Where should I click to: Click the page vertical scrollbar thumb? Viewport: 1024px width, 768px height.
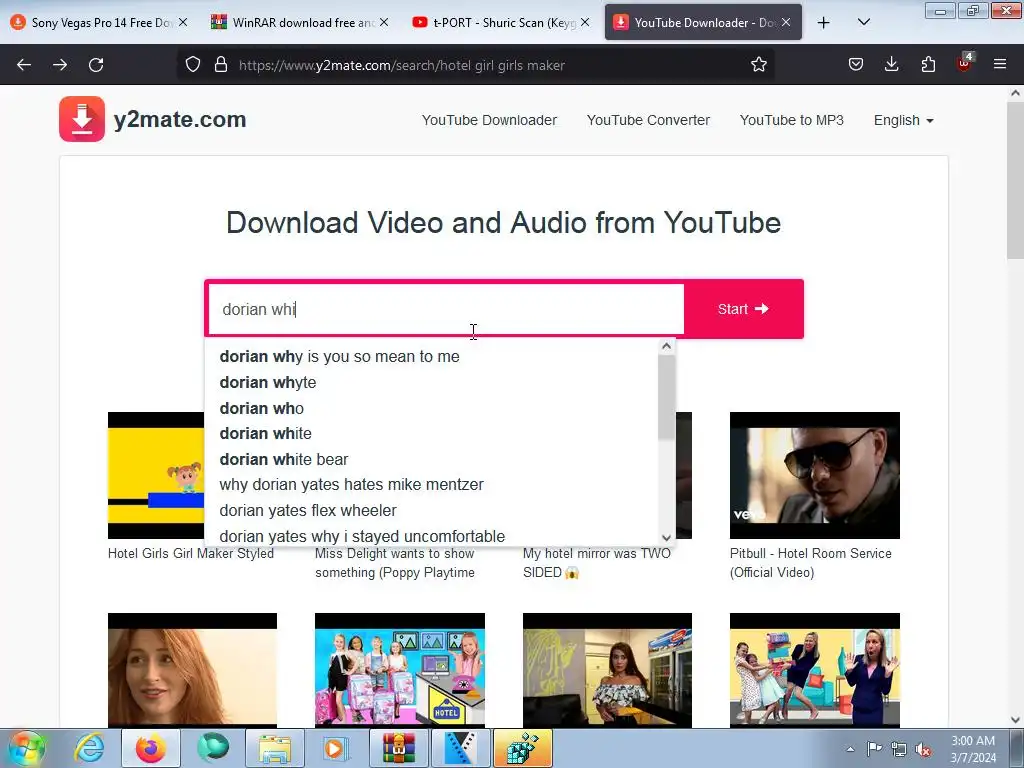(x=1015, y=180)
